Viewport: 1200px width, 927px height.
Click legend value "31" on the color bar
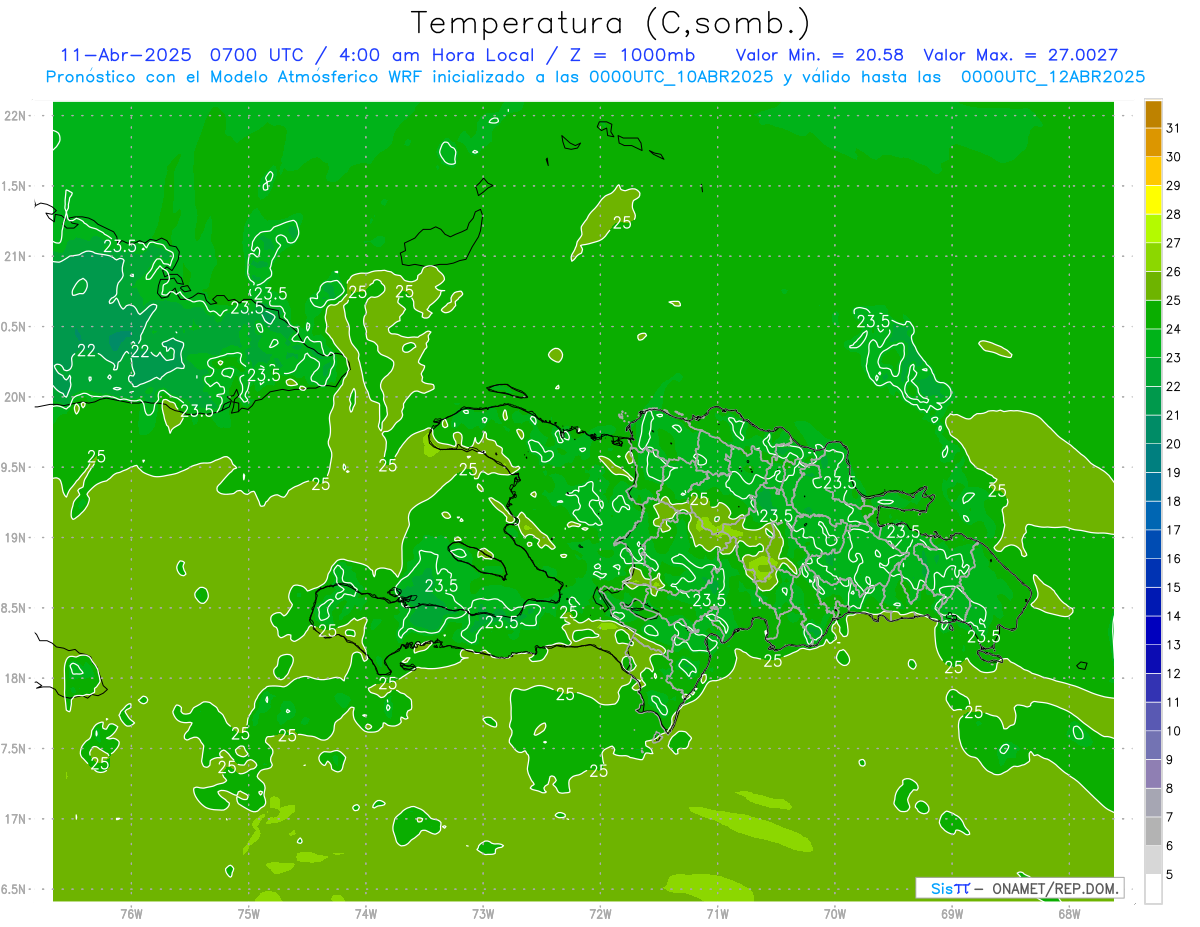(x=1173, y=128)
